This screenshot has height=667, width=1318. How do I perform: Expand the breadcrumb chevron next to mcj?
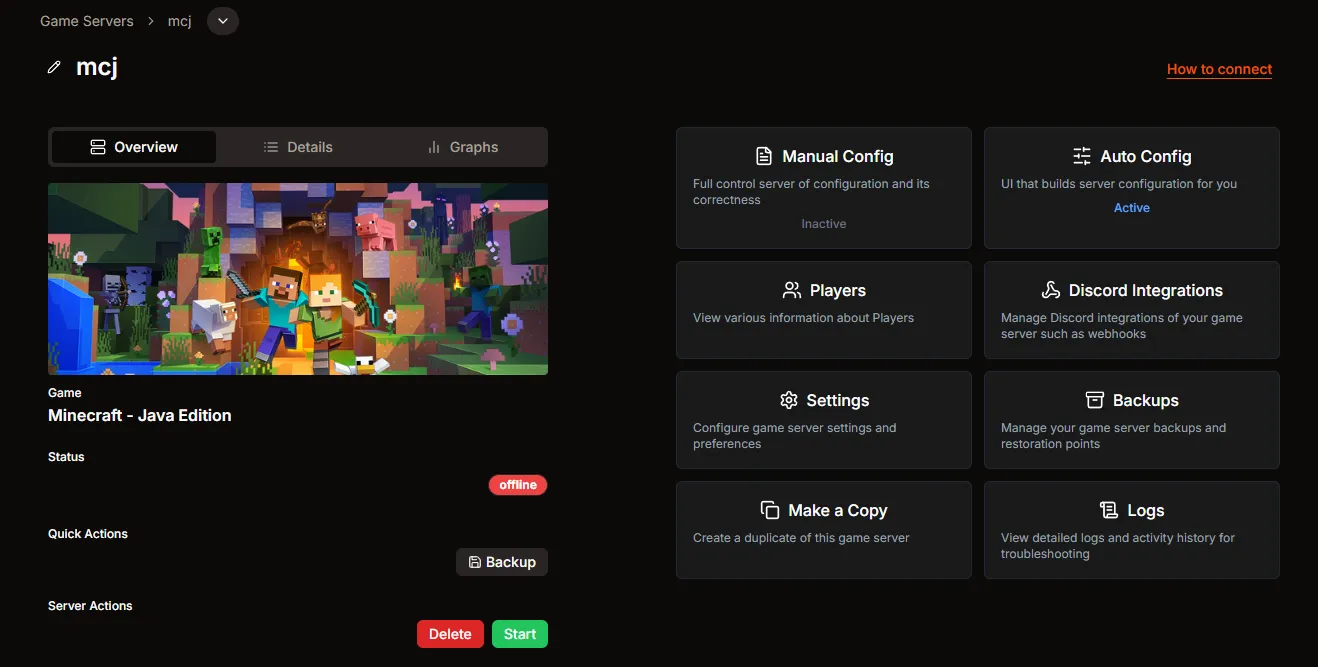pyautogui.click(x=222, y=20)
